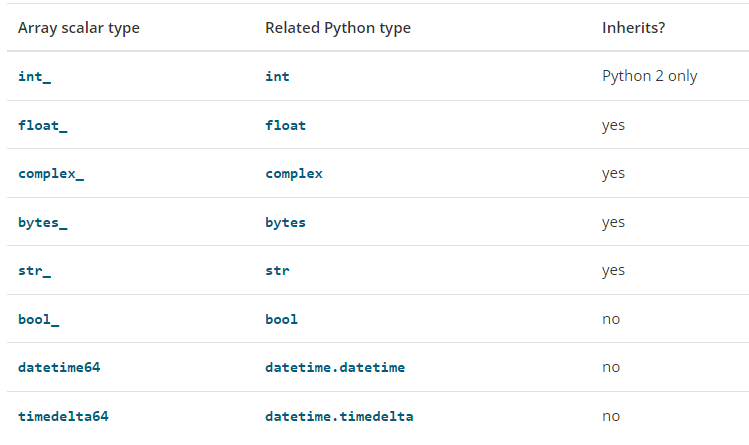Click the 'Related Python type' column header
Image resolution: width=749 pixels, height=445 pixels.
337,28
